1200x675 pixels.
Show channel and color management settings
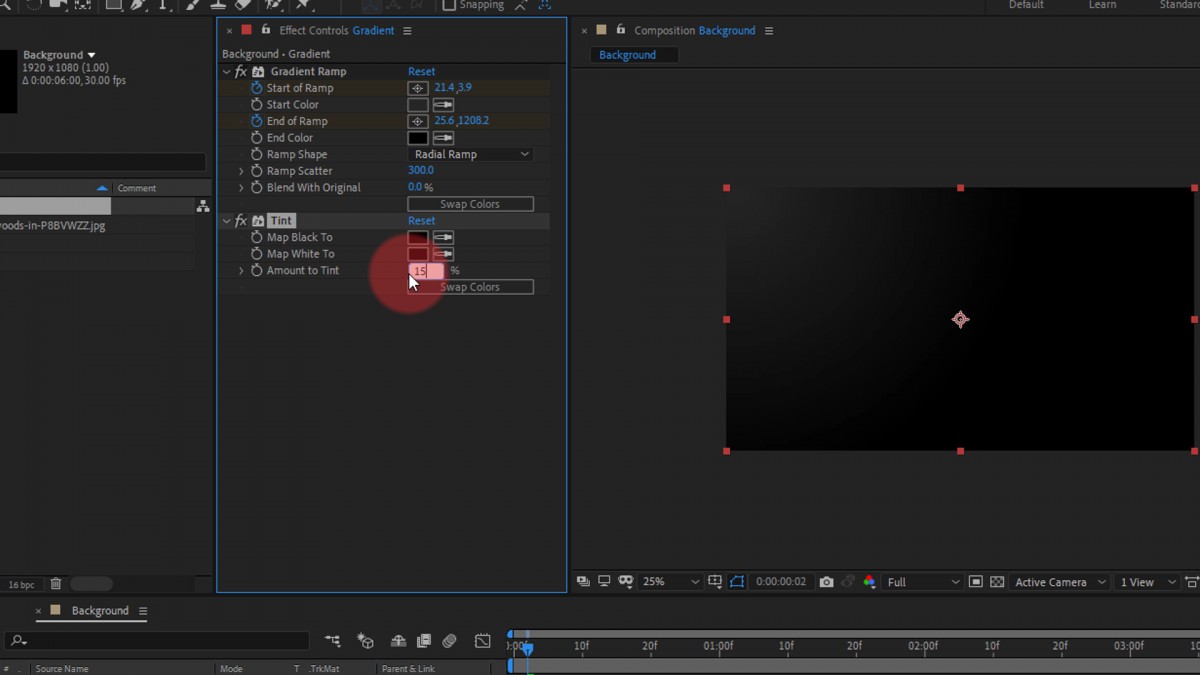(869, 582)
